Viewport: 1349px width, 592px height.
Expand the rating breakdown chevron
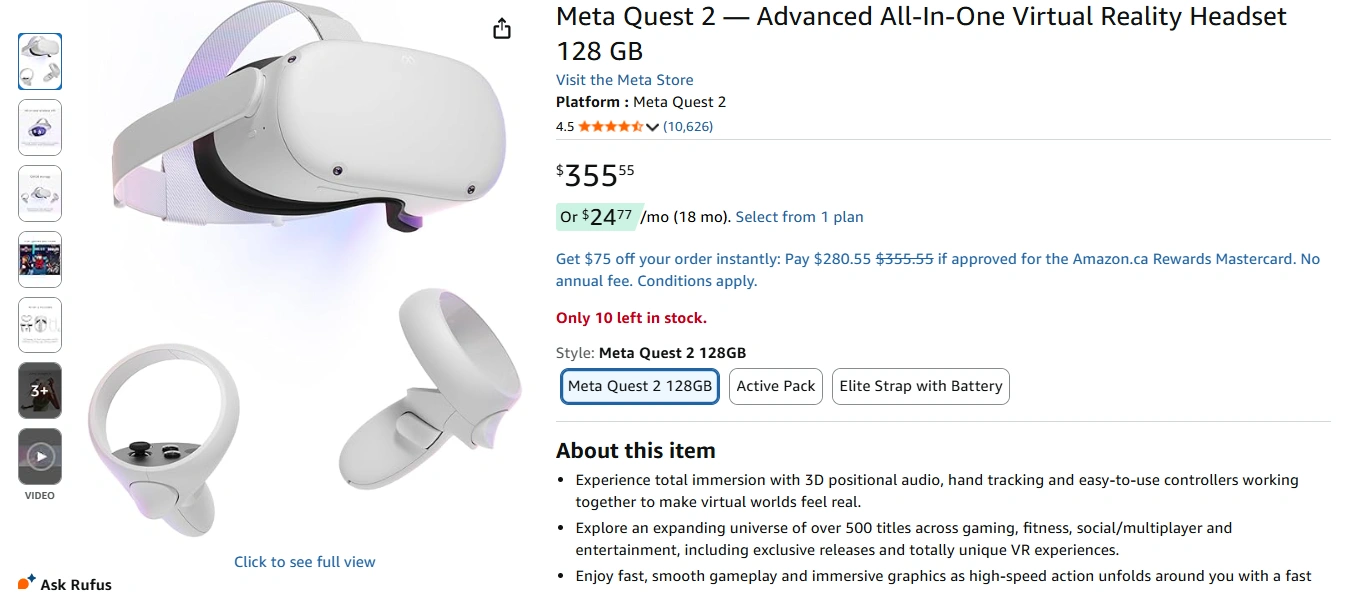point(653,127)
